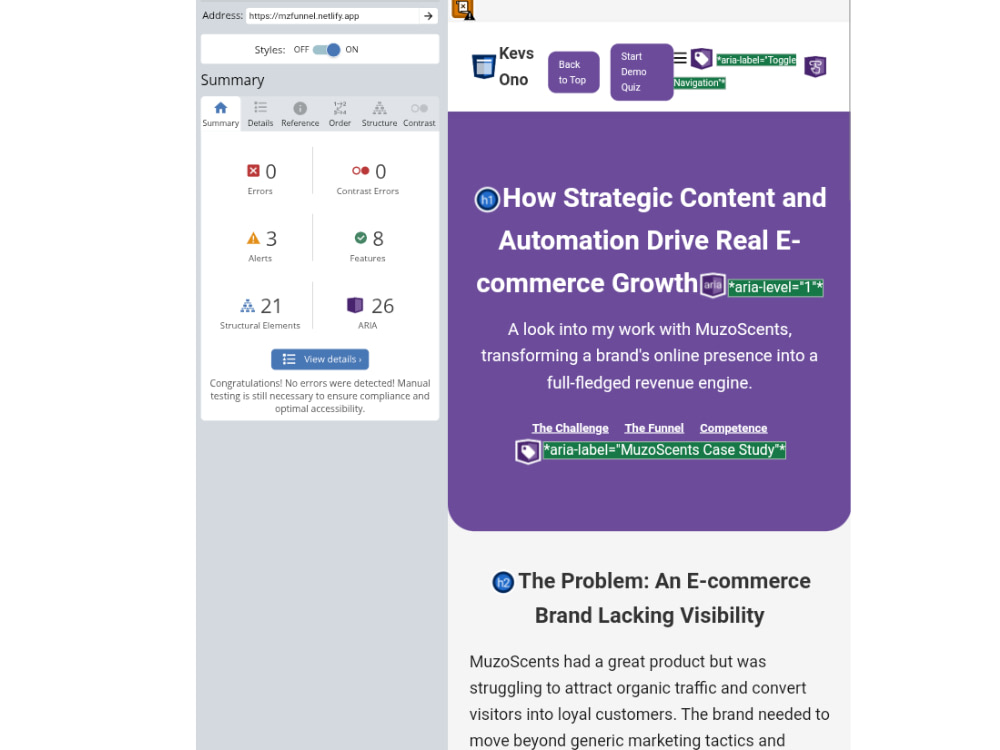
Task: Open the Order tab
Action: [340, 114]
